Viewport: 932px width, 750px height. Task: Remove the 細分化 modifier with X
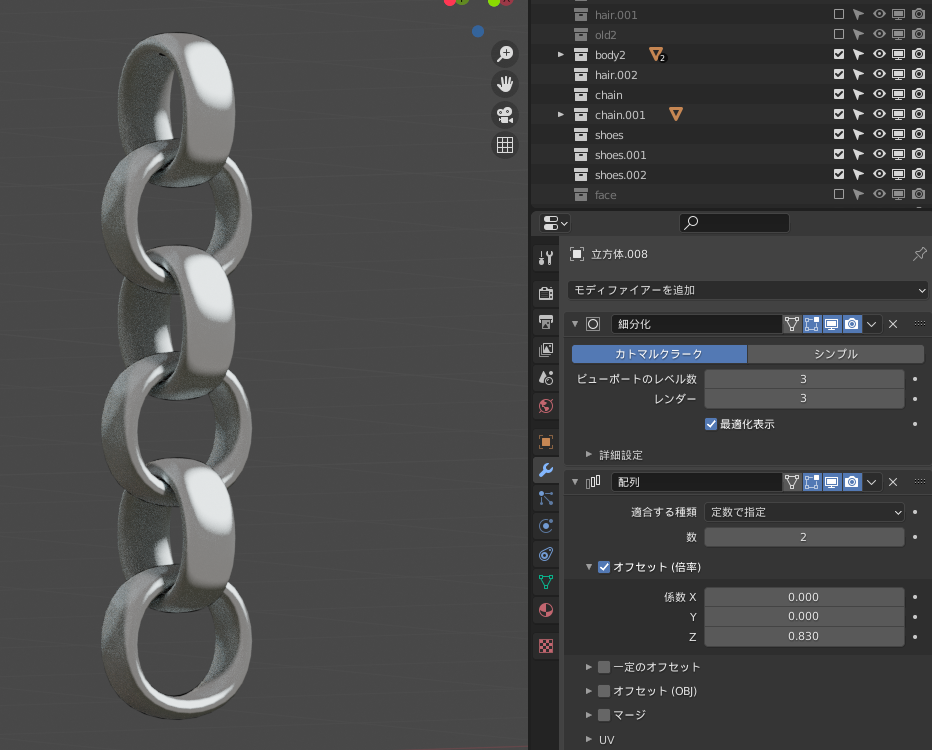click(x=893, y=324)
